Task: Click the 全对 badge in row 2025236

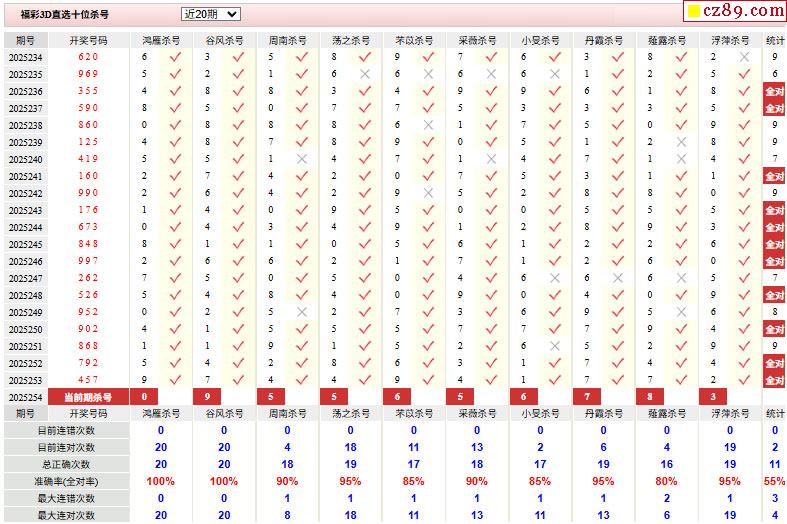Action: pyautogui.click(x=774, y=91)
